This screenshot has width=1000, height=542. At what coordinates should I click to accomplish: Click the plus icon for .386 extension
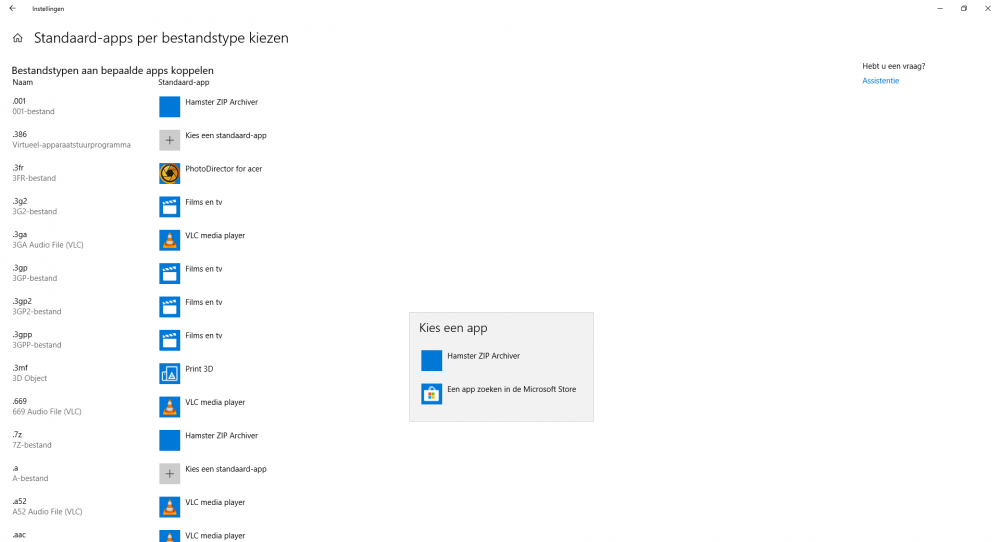tap(170, 140)
